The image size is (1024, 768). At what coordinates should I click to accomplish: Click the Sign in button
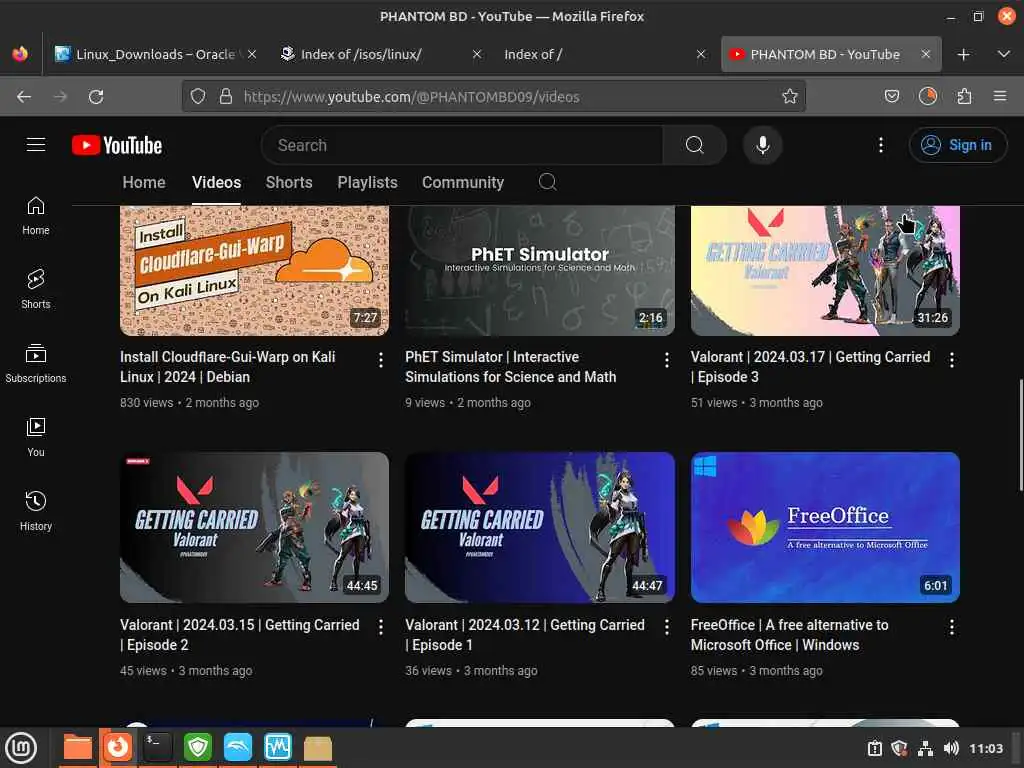pos(957,145)
